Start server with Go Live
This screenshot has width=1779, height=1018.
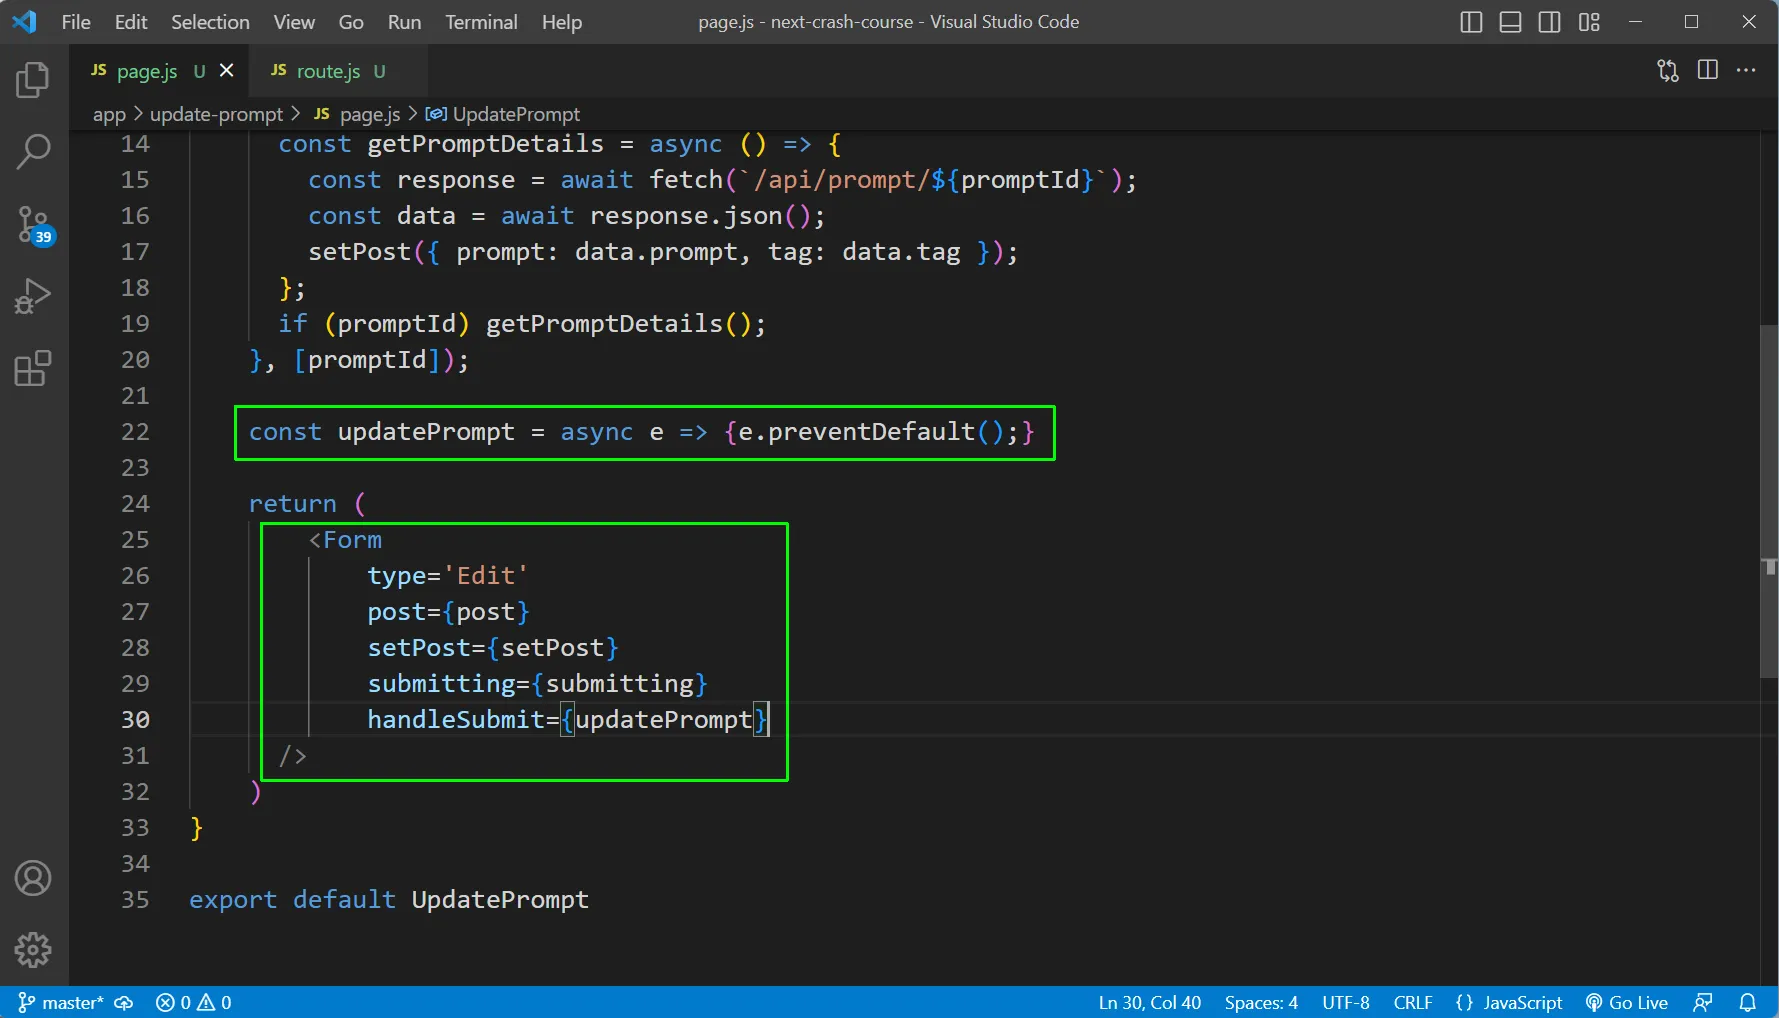1627,1002
